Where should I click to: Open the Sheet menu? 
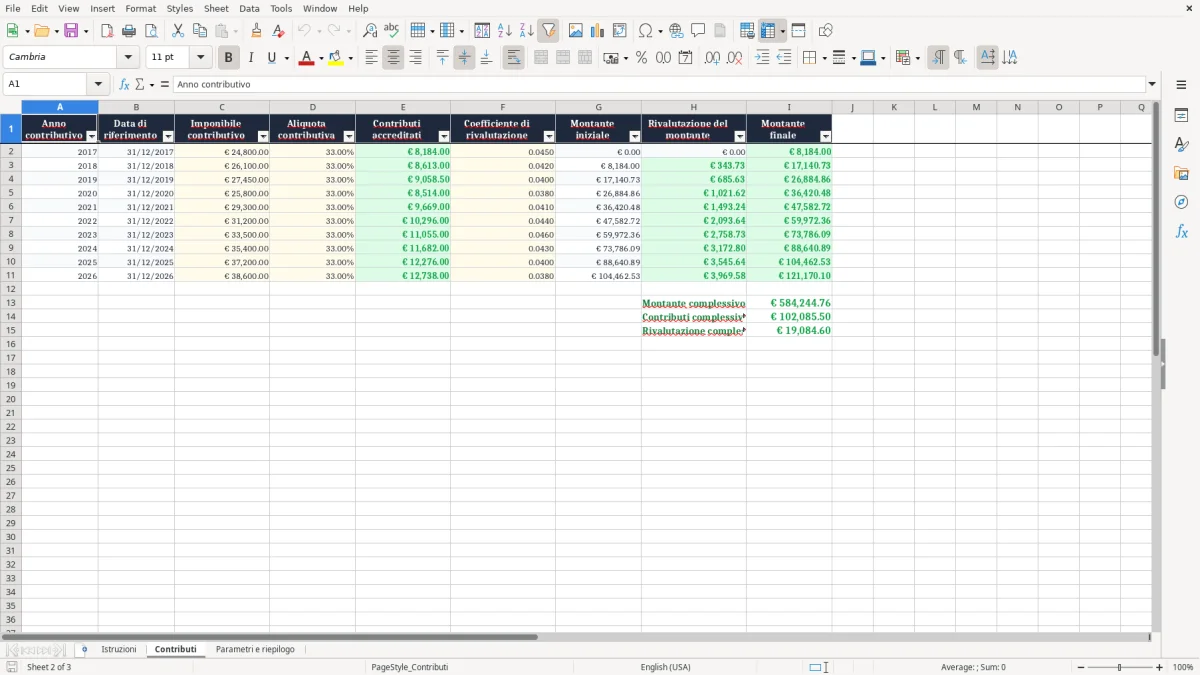216,9
